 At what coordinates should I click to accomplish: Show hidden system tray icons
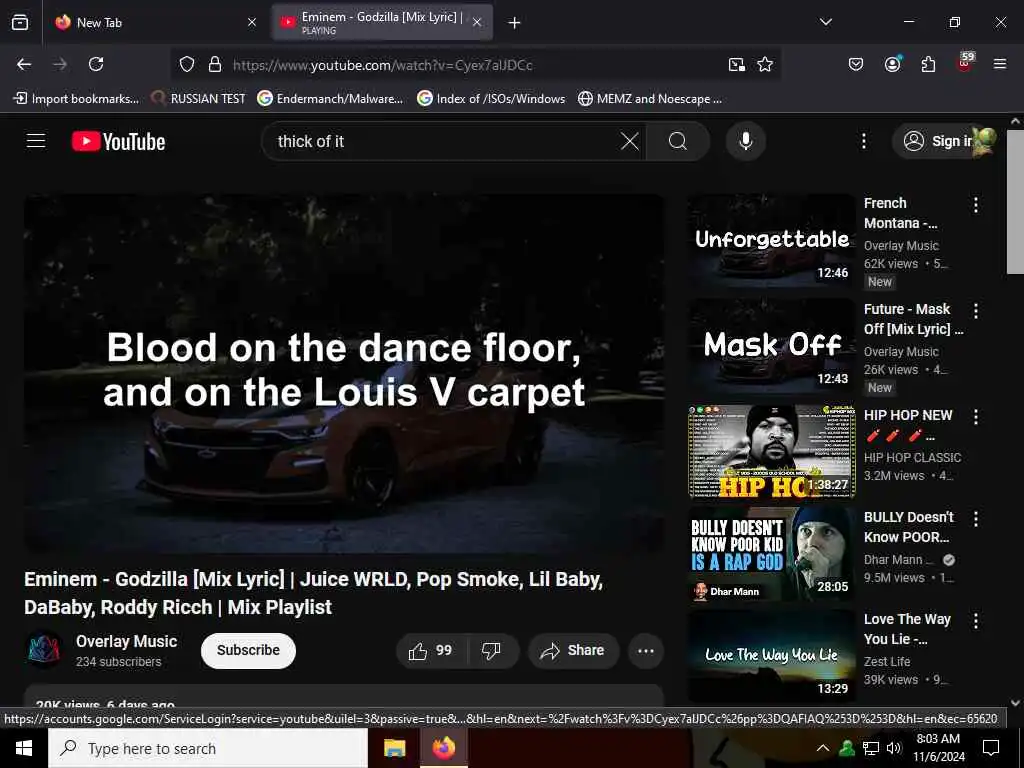click(x=823, y=748)
